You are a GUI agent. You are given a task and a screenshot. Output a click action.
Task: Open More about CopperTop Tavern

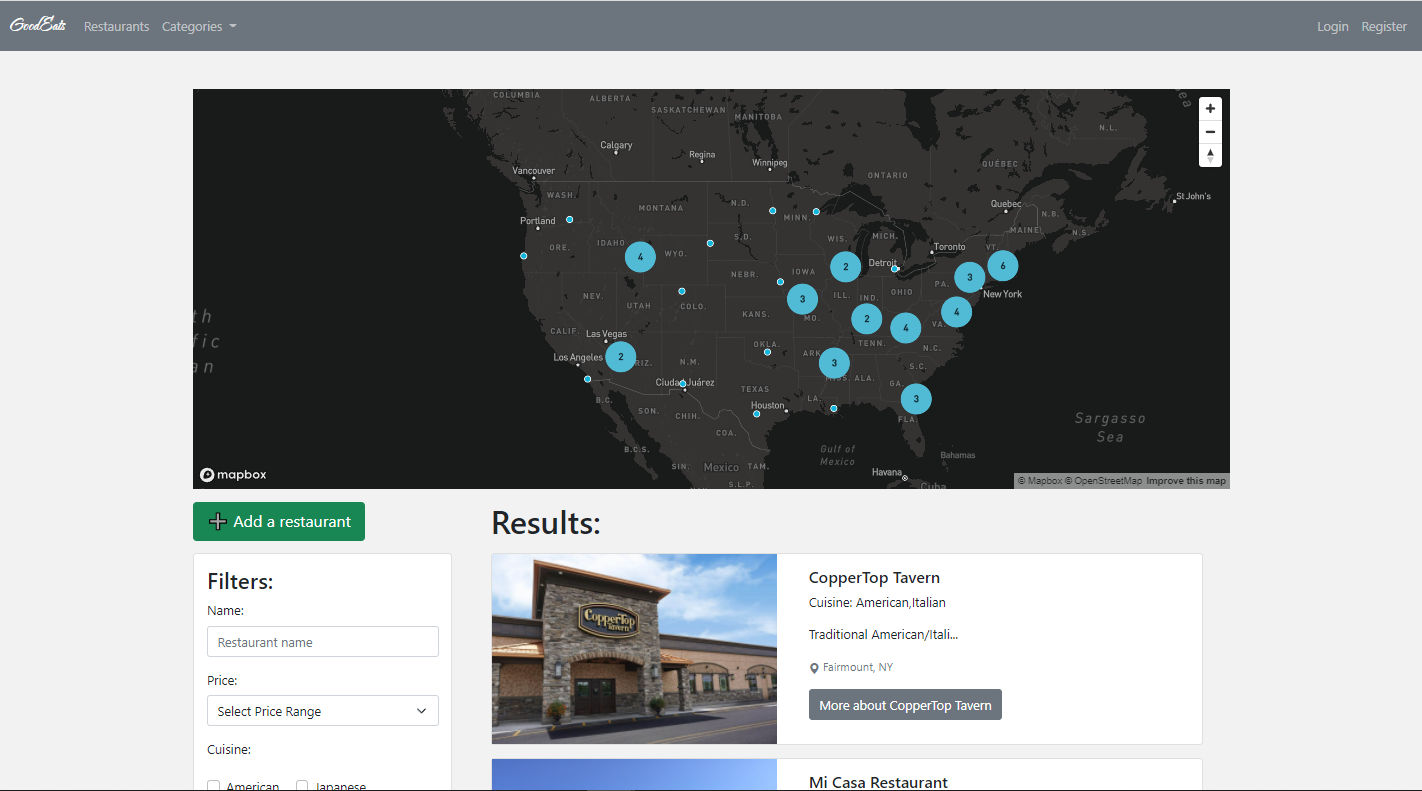point(905,705)
